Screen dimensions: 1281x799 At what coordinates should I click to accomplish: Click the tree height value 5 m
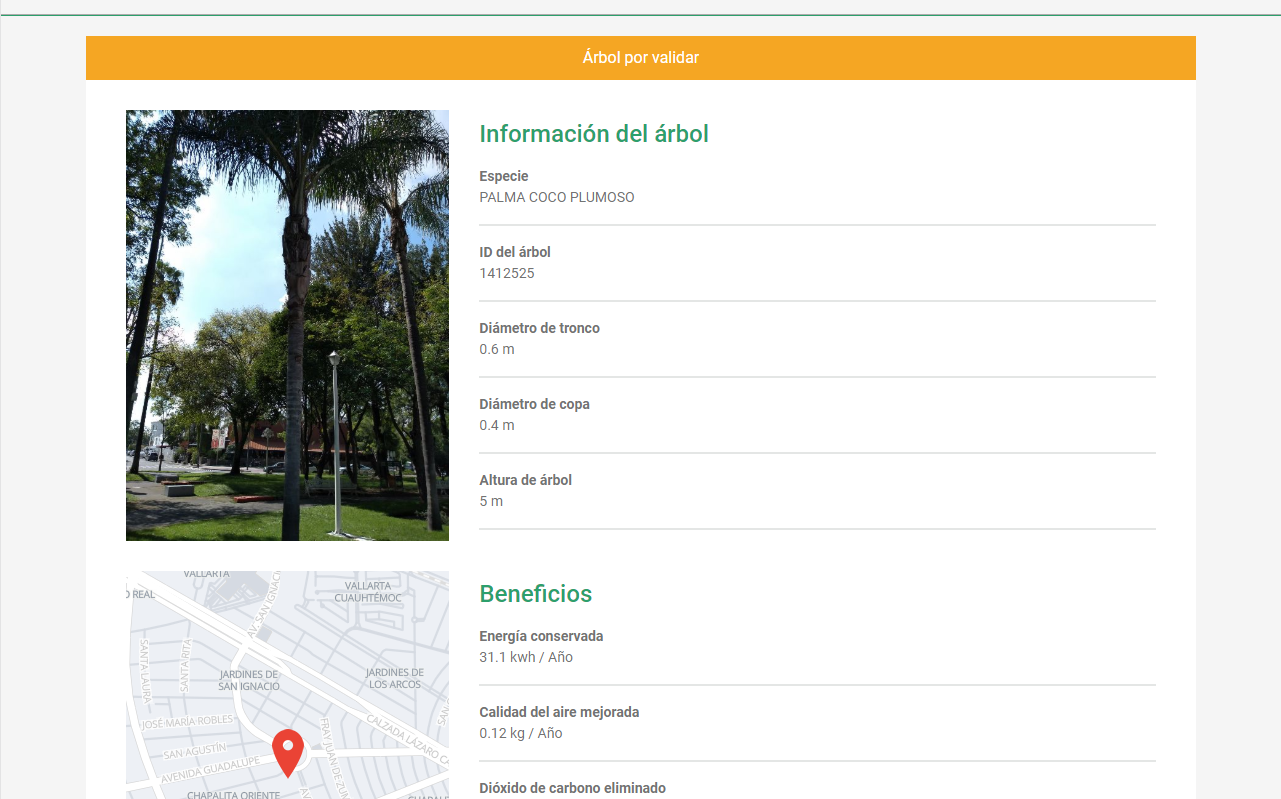[491, 501]
